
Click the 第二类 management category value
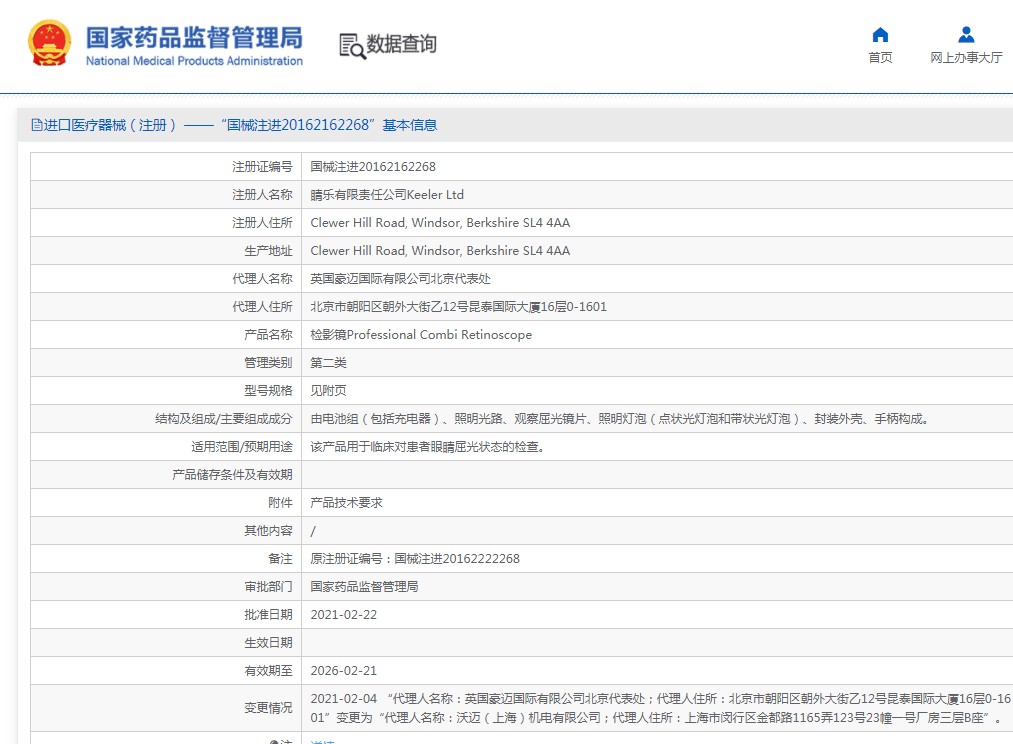point(328,363)
